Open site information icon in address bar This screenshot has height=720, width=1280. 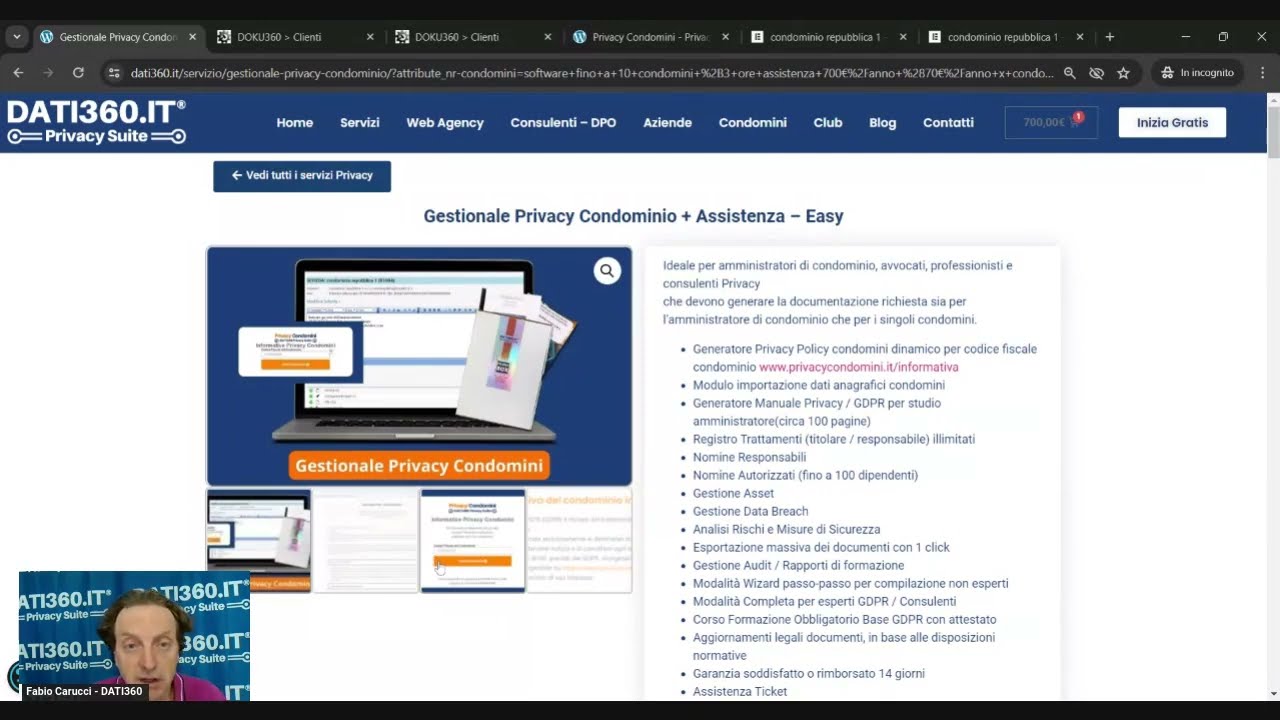[113, 73]
